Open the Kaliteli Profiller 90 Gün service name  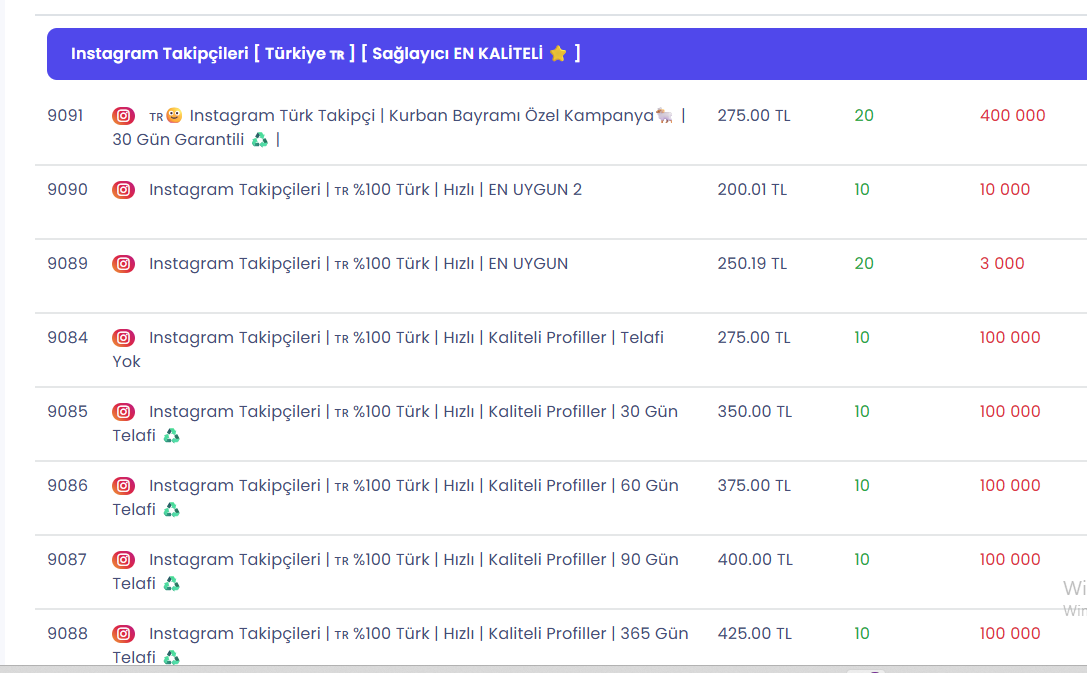(x=395, y=572)
